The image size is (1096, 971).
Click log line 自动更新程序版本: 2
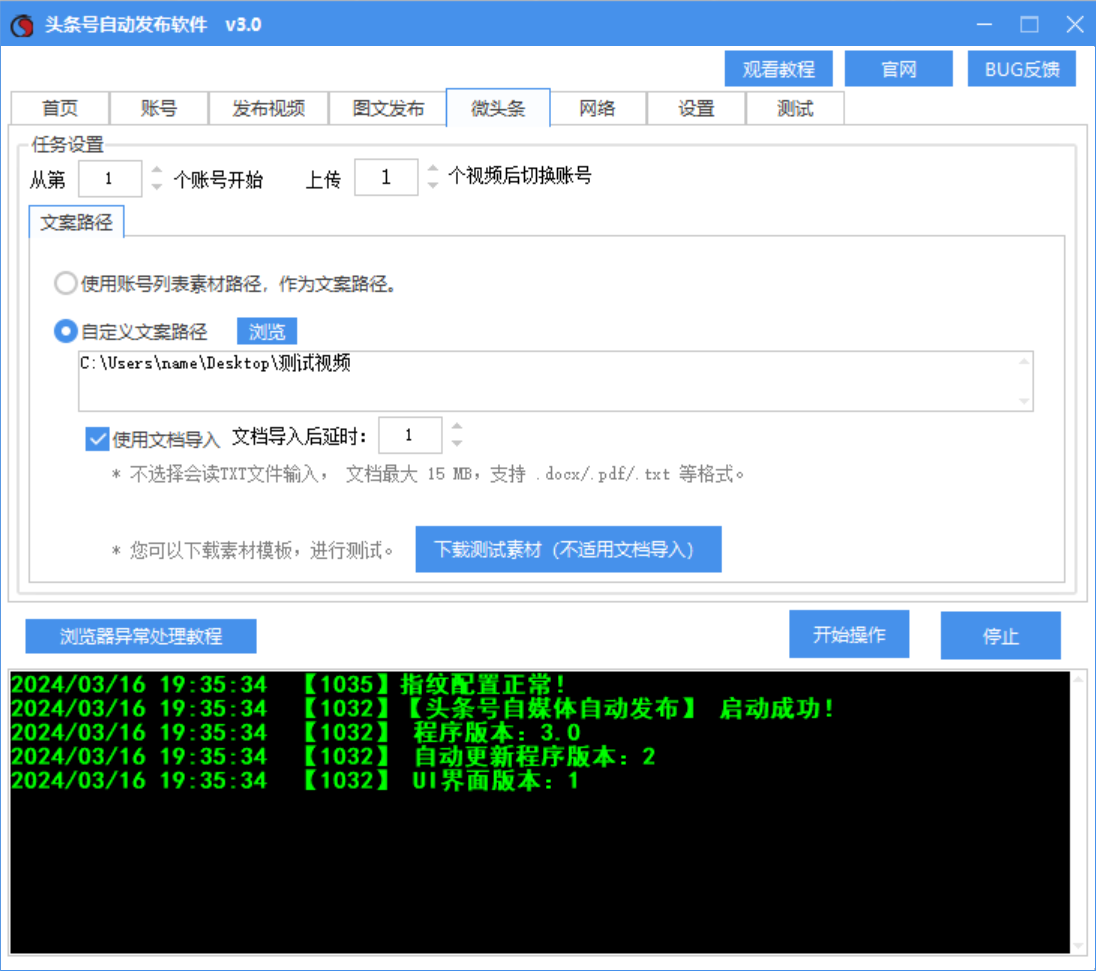tap(333, 756)
